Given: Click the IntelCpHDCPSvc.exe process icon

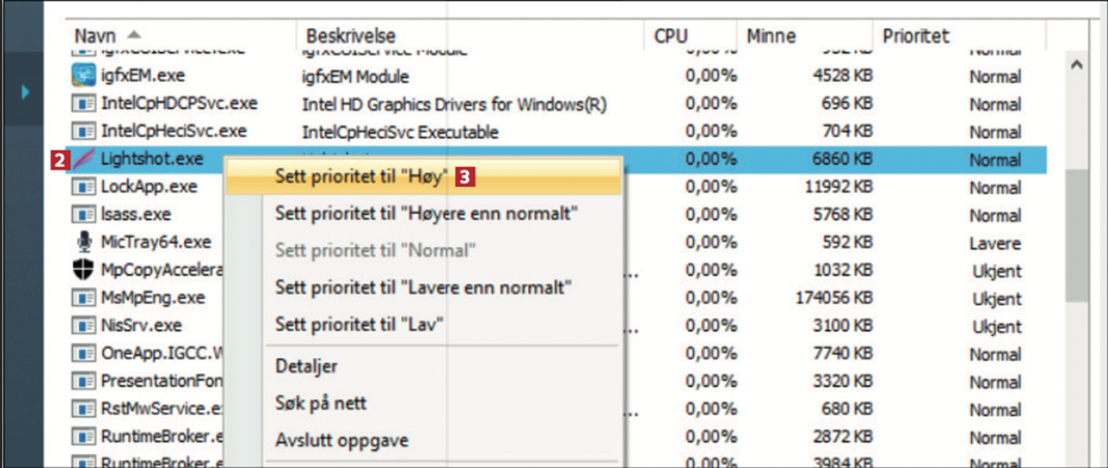Looking at the screenshot, I should (83, 103).
